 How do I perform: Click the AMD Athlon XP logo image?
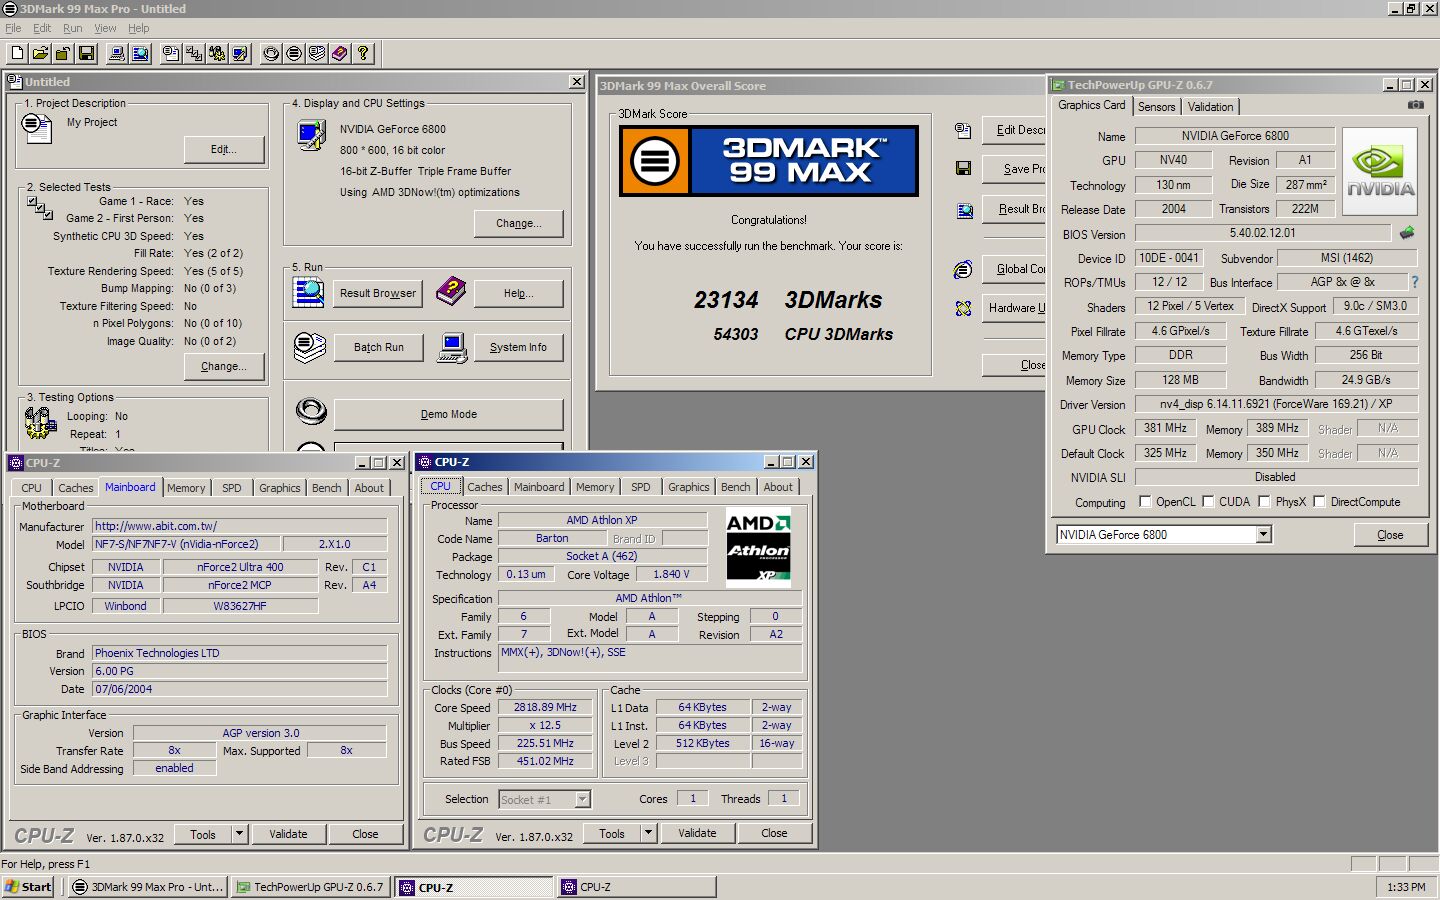point(758,547)
